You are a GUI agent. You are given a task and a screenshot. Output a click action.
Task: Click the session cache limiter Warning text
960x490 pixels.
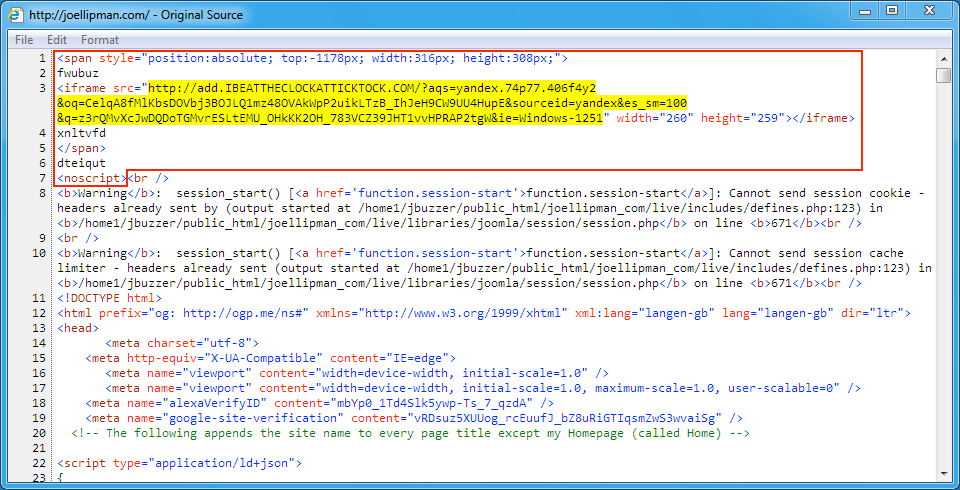[495, 268]
